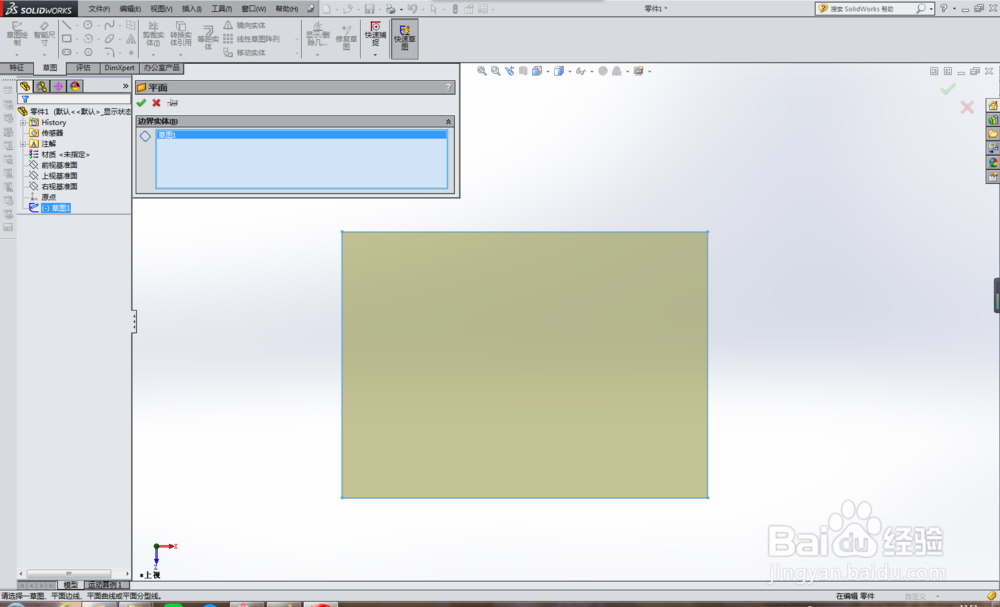Switch to the 评估 tab
Image resolution: width=1000 pixels, height=607 pixels.
coord(84,68)
